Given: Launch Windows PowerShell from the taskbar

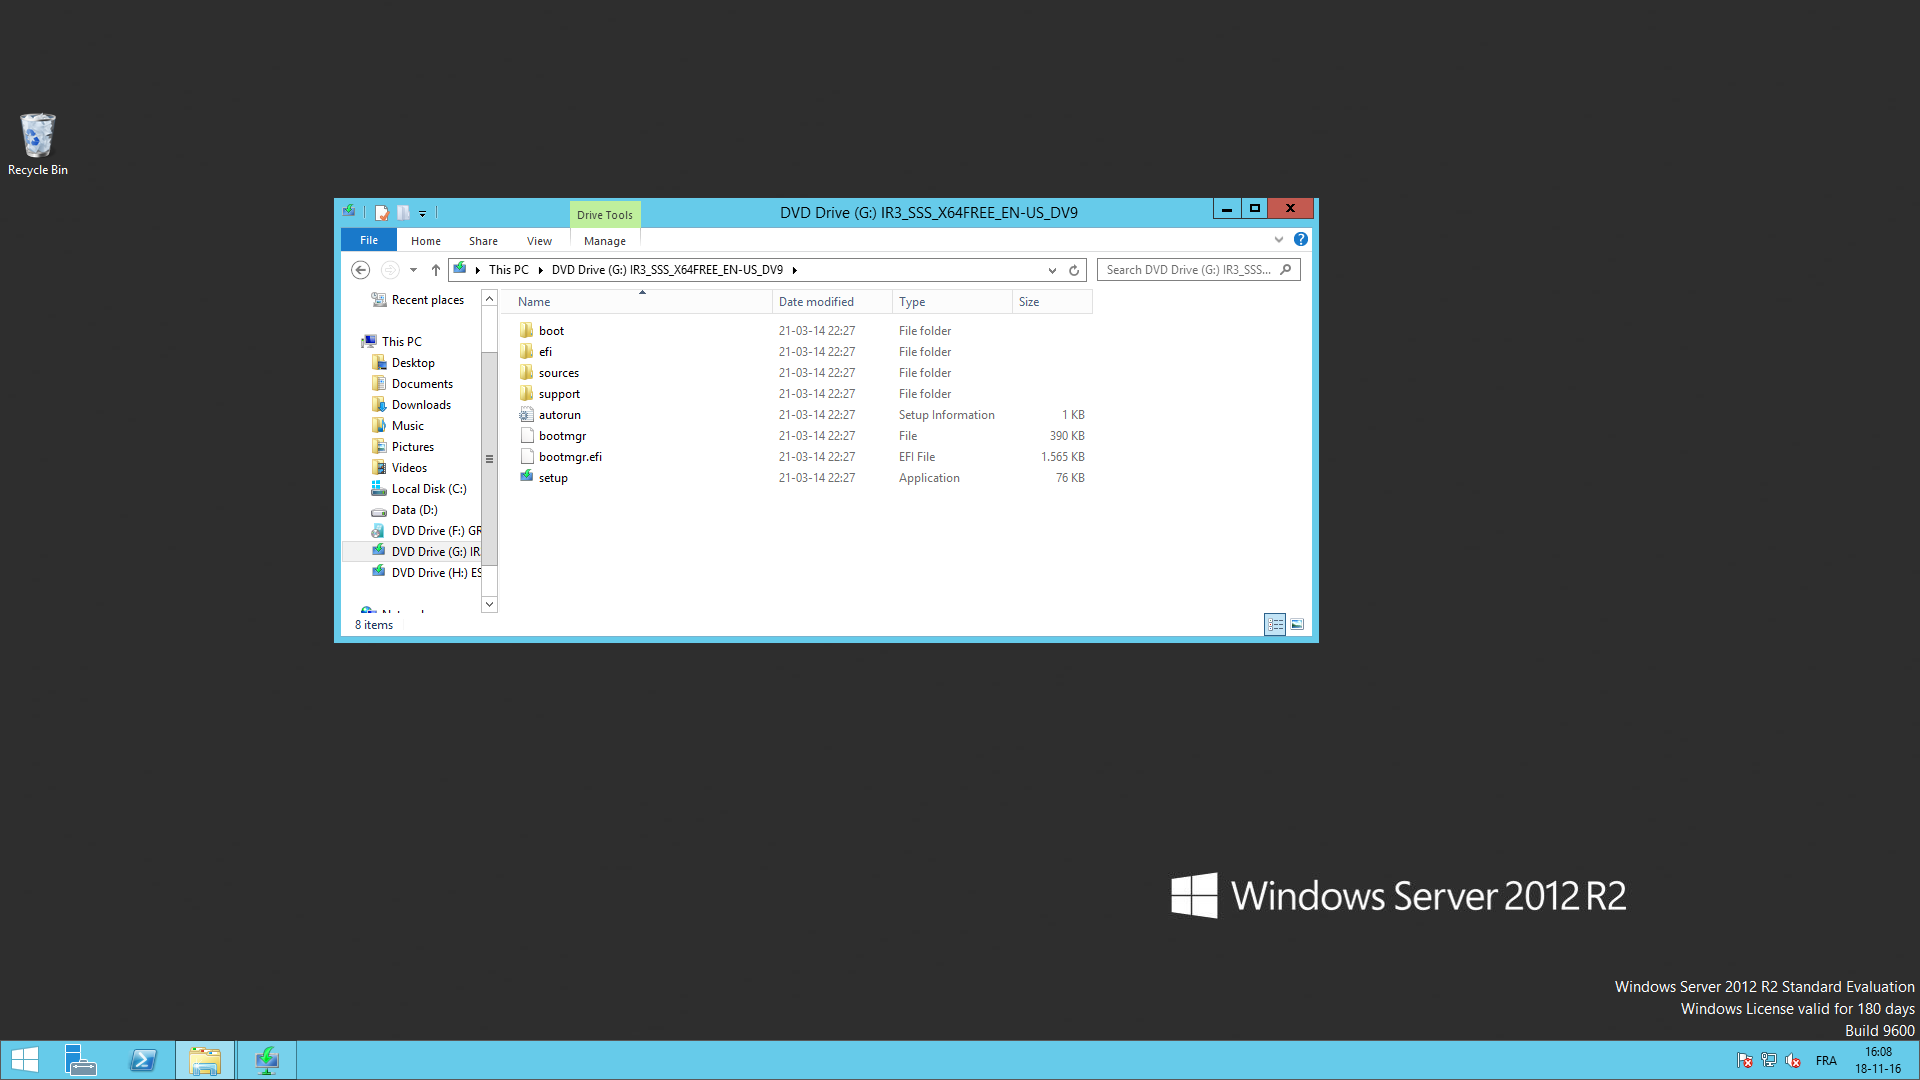Looking at the screenshot, I should (x=143, y=1060).
